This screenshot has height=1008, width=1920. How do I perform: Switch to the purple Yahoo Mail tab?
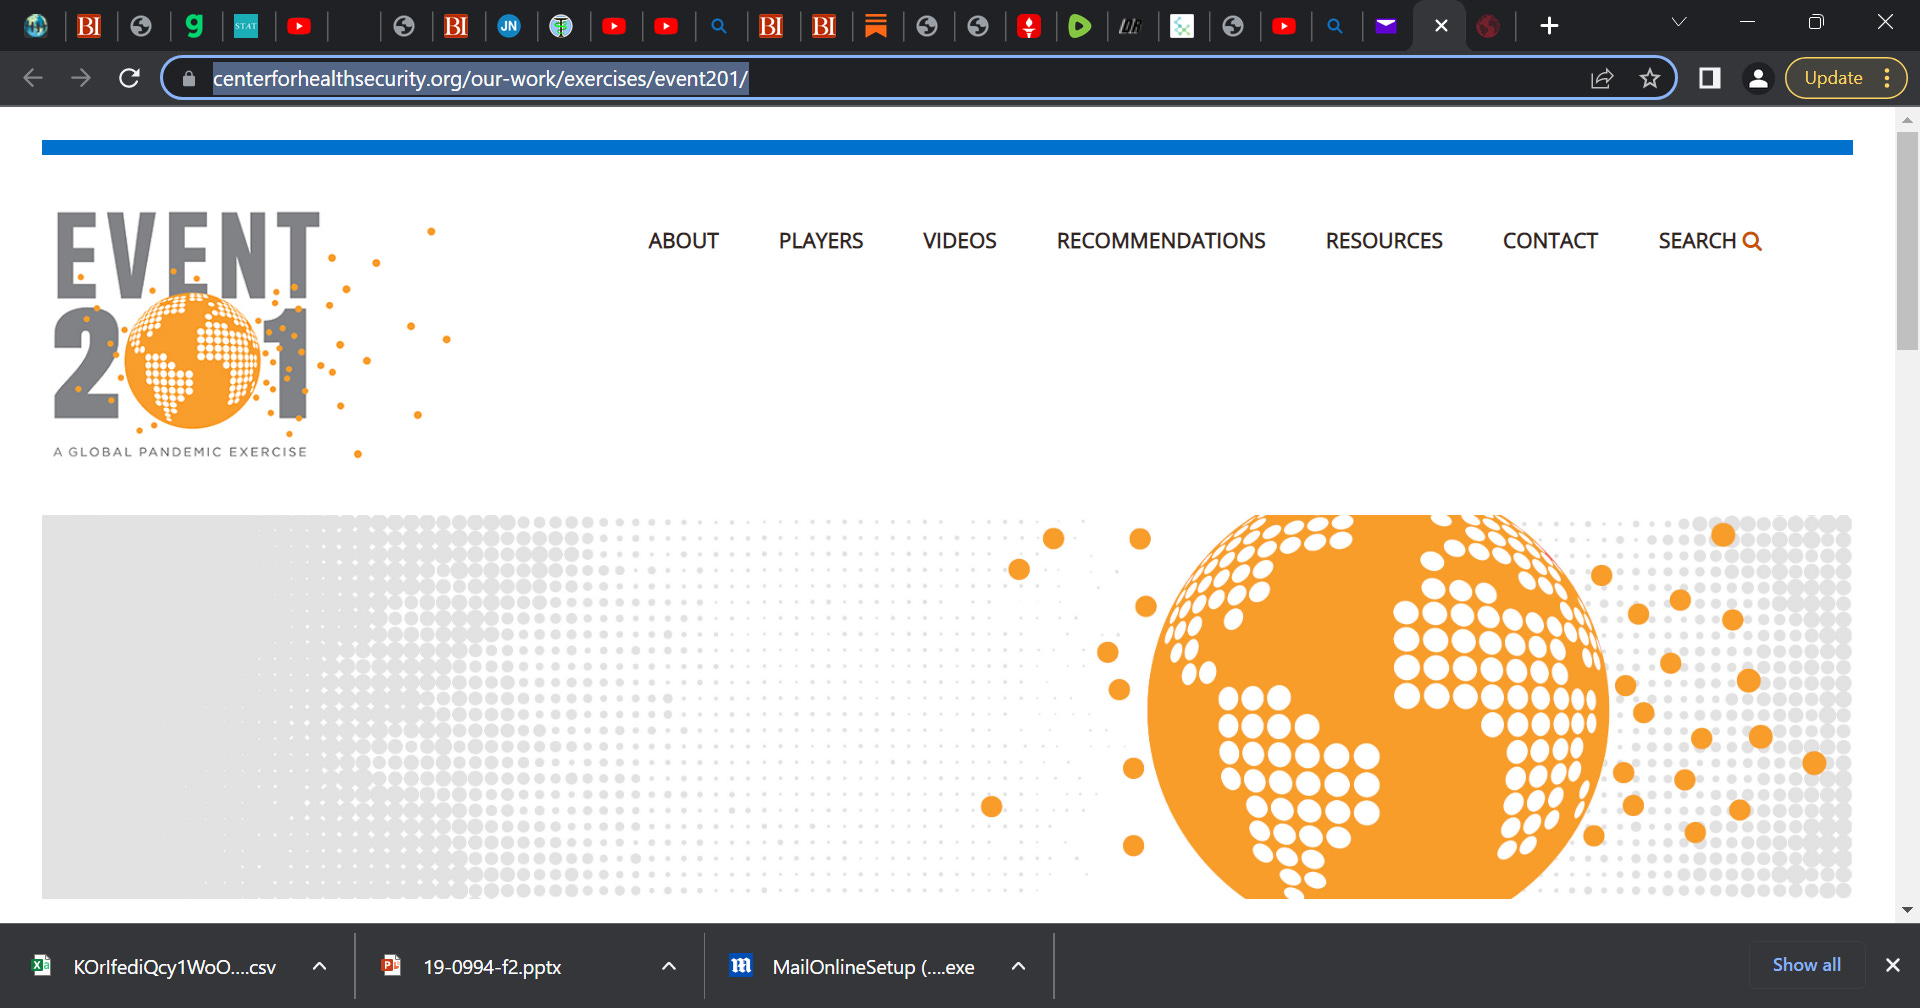point(1386,26)
